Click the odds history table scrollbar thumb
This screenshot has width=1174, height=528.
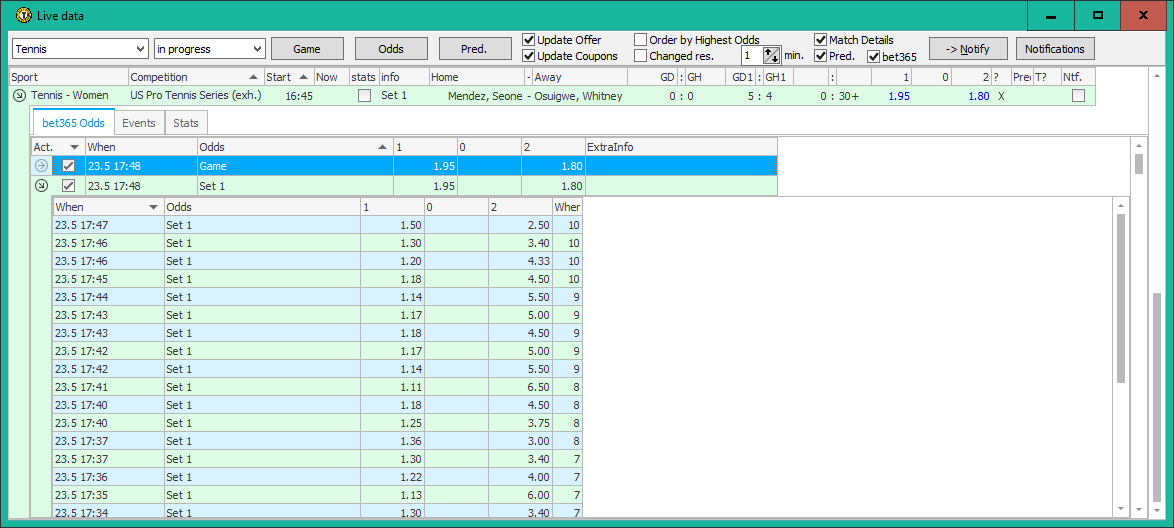click(x=1121, y=298)
